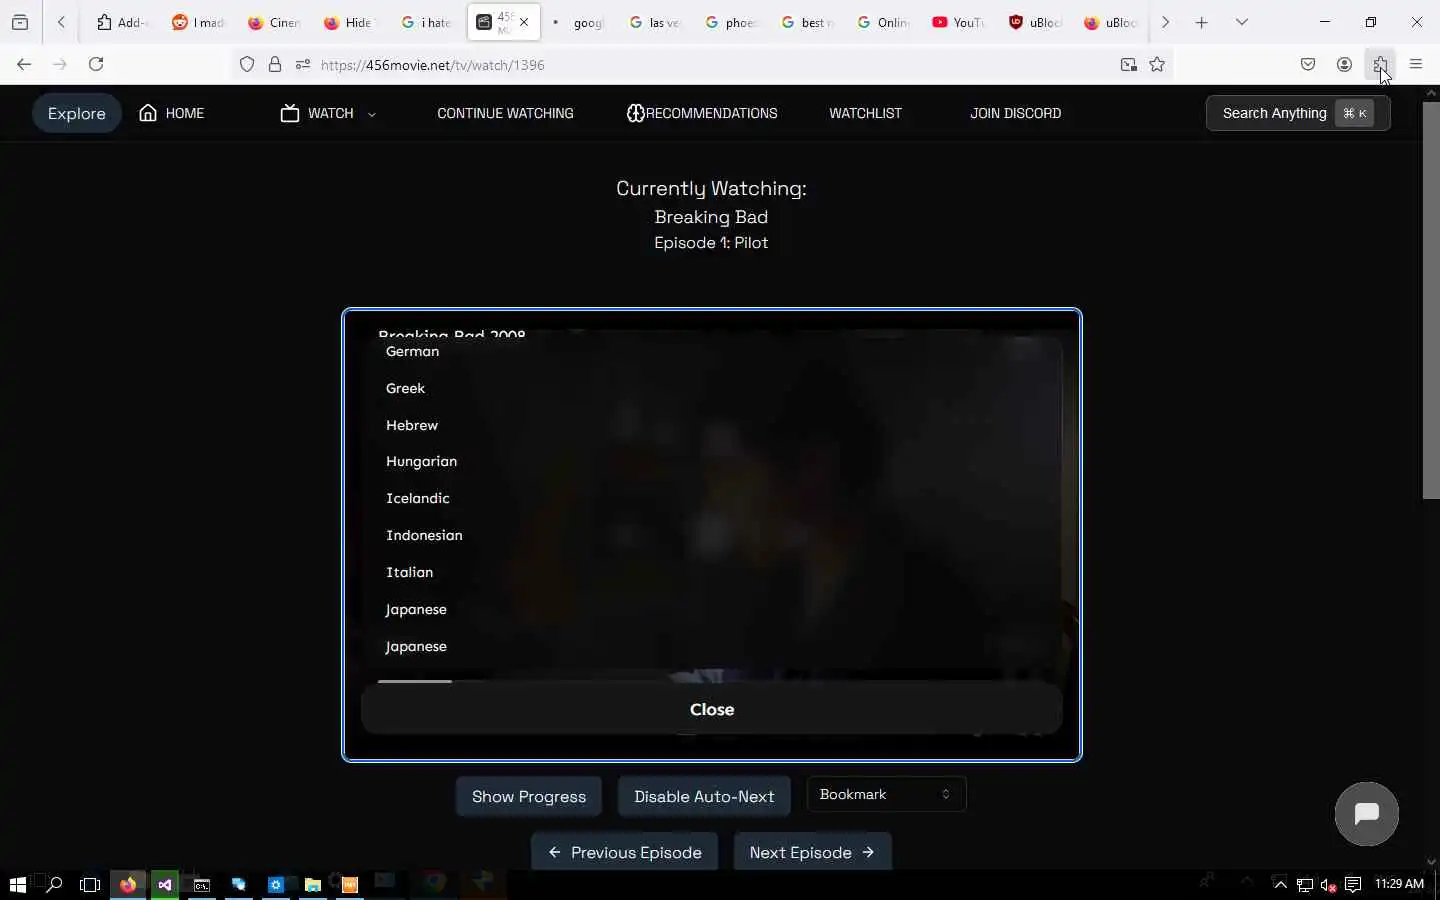Save to Pocket icon
1440x900 pixels.
tap(1308, 64)
